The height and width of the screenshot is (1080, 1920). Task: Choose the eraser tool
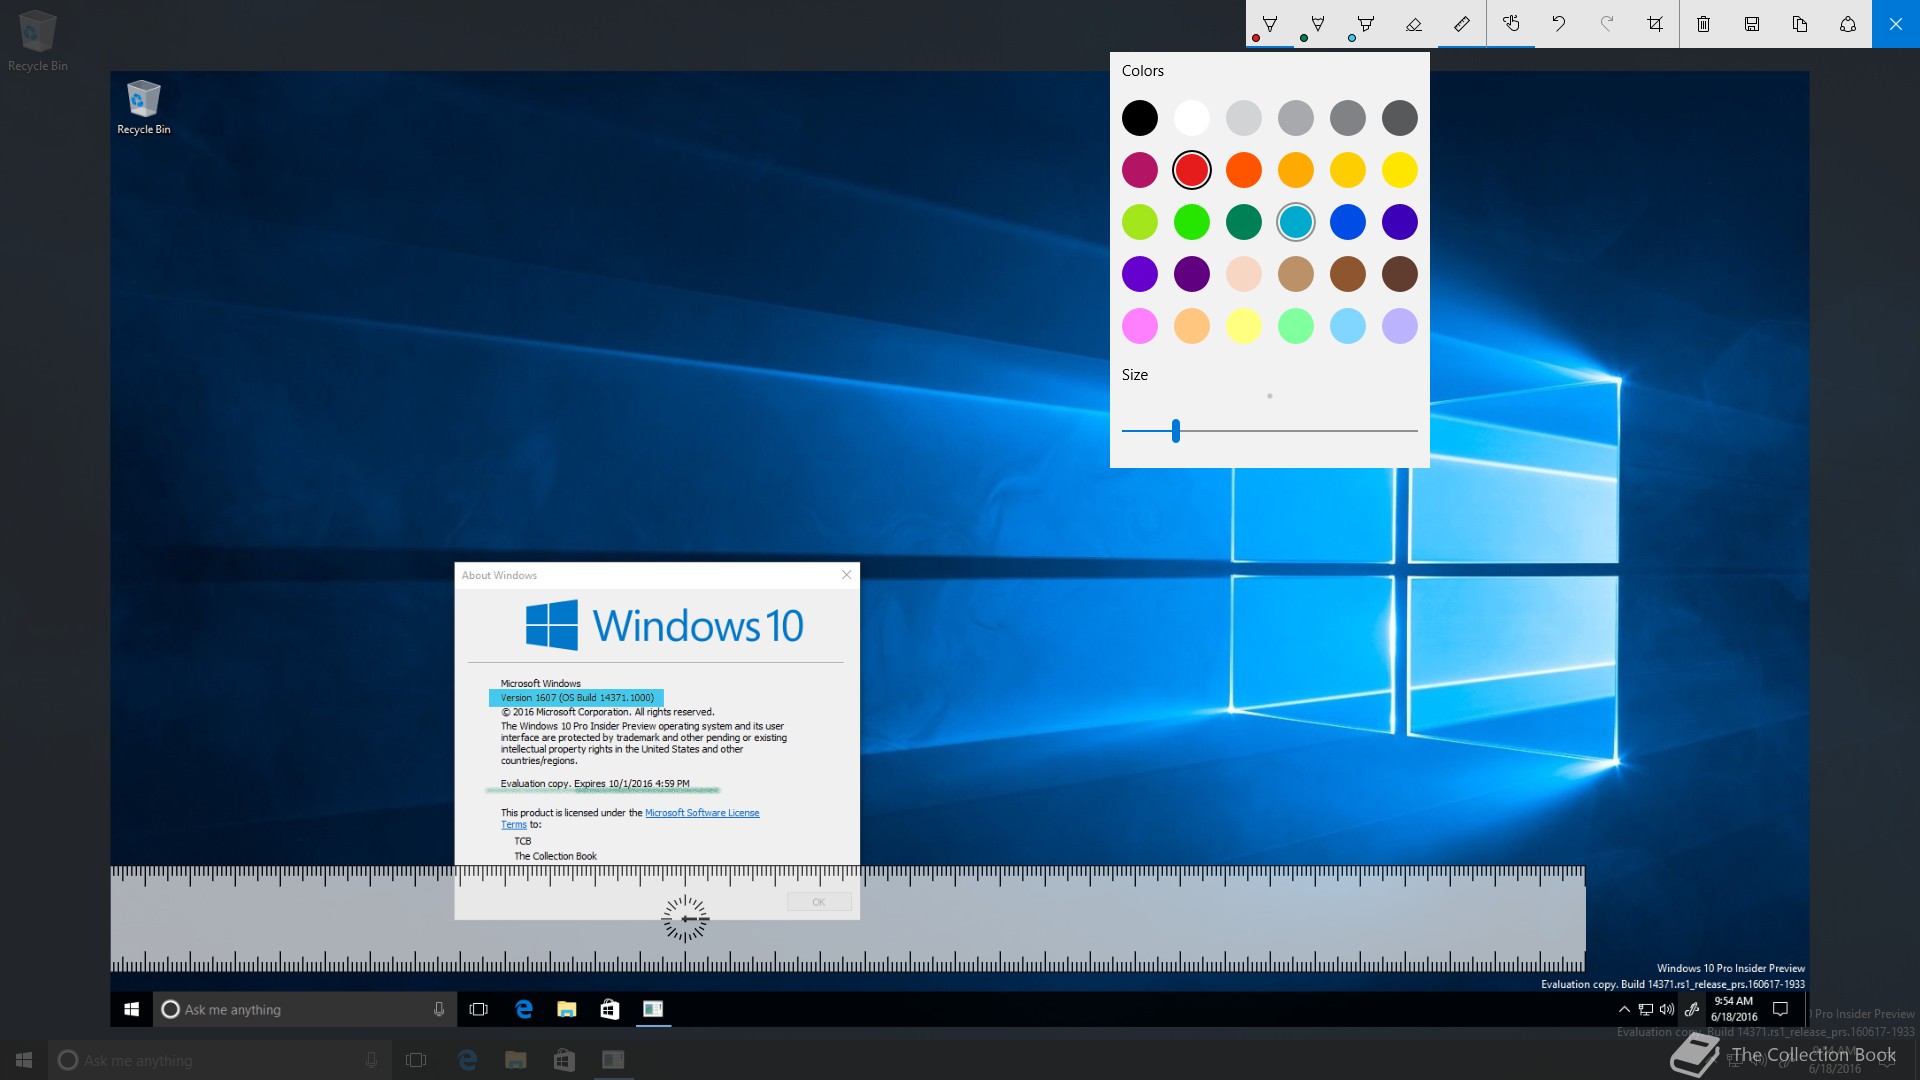[1413, 24]
